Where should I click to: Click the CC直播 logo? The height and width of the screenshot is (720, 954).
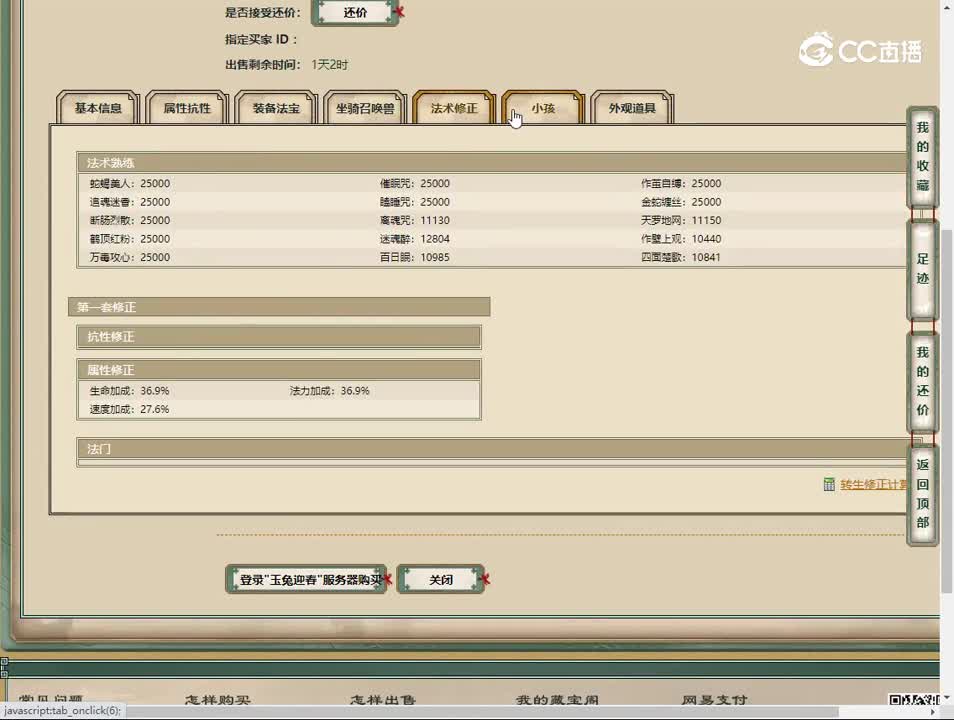pyautogui.click(x=860, y=50)
